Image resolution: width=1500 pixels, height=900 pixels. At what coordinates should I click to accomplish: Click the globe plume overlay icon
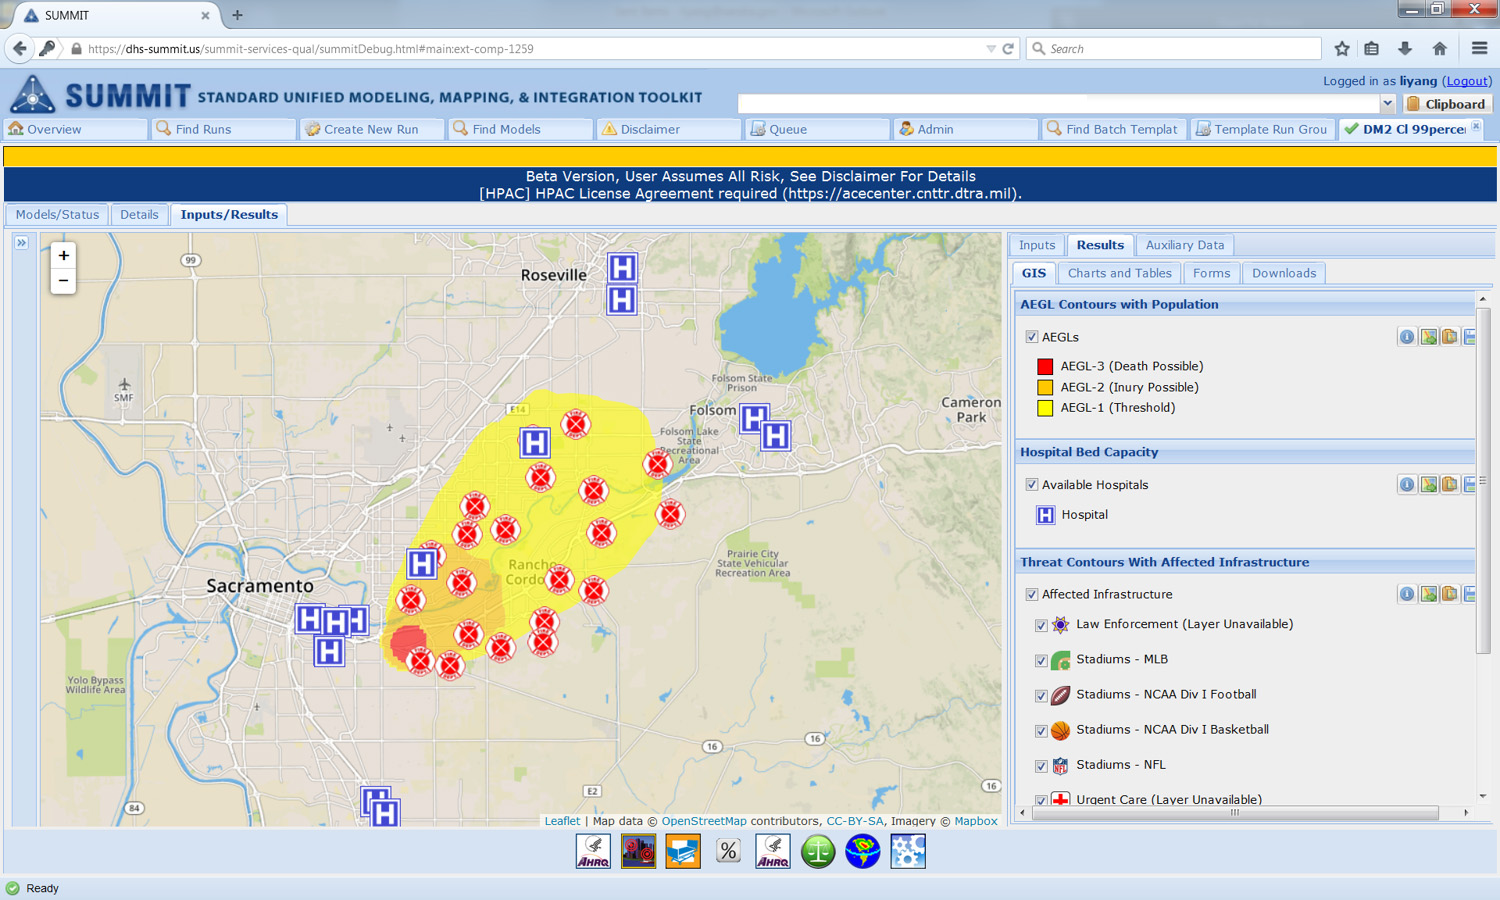(x=862, y=851)
